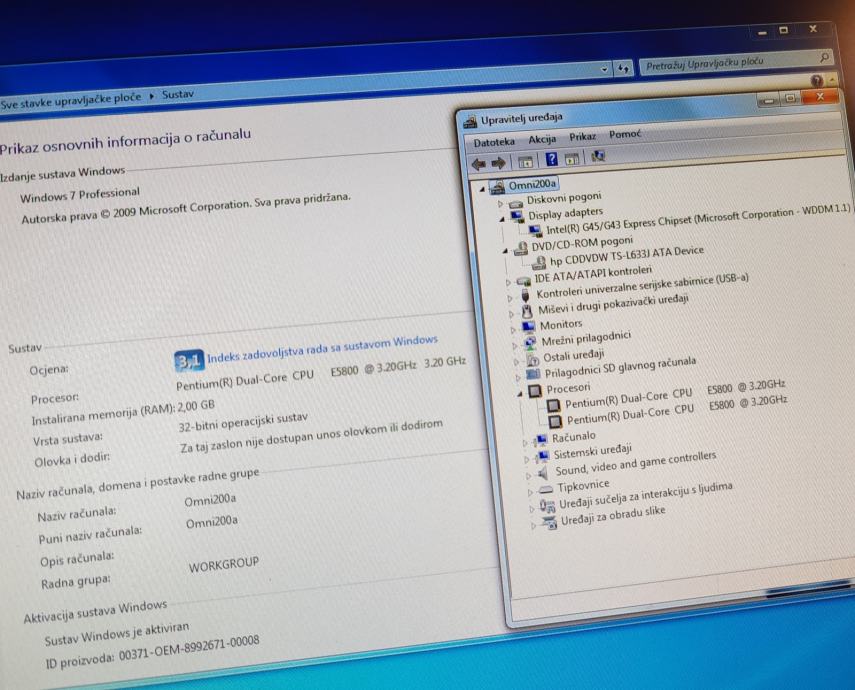The width and height of the screenshot is (855, 690).
Task: Expand the Mrežni prilagodnici category arrow
Action: pyautogui.click(x=515, y=346)
